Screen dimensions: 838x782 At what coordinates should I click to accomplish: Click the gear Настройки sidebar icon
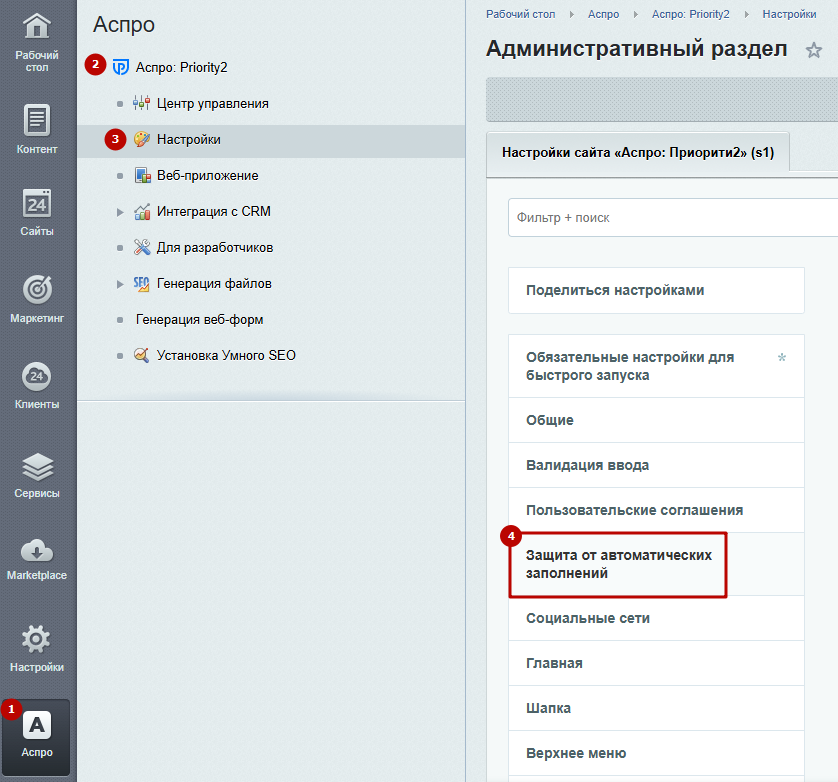coord(37,648)
